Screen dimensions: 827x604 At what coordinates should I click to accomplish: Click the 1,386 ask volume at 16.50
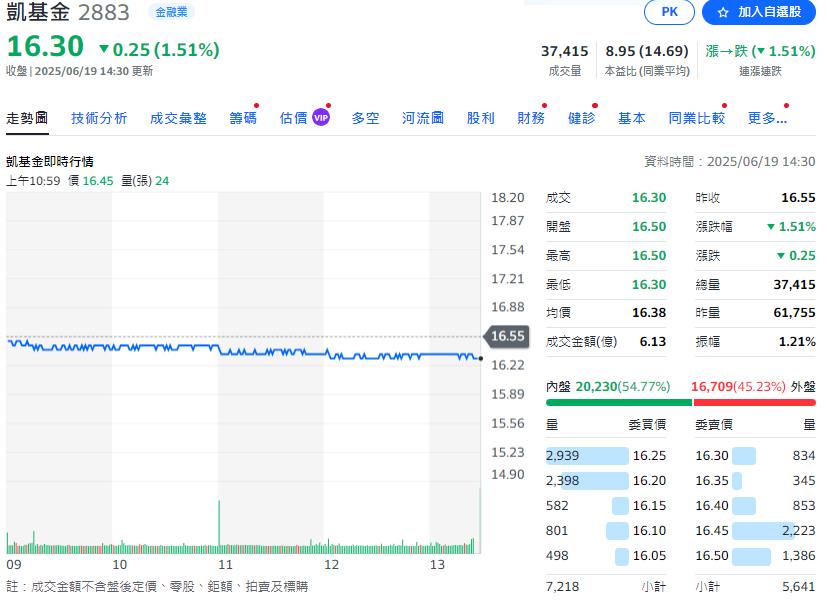pyautogui.click(x=799, y=556)
